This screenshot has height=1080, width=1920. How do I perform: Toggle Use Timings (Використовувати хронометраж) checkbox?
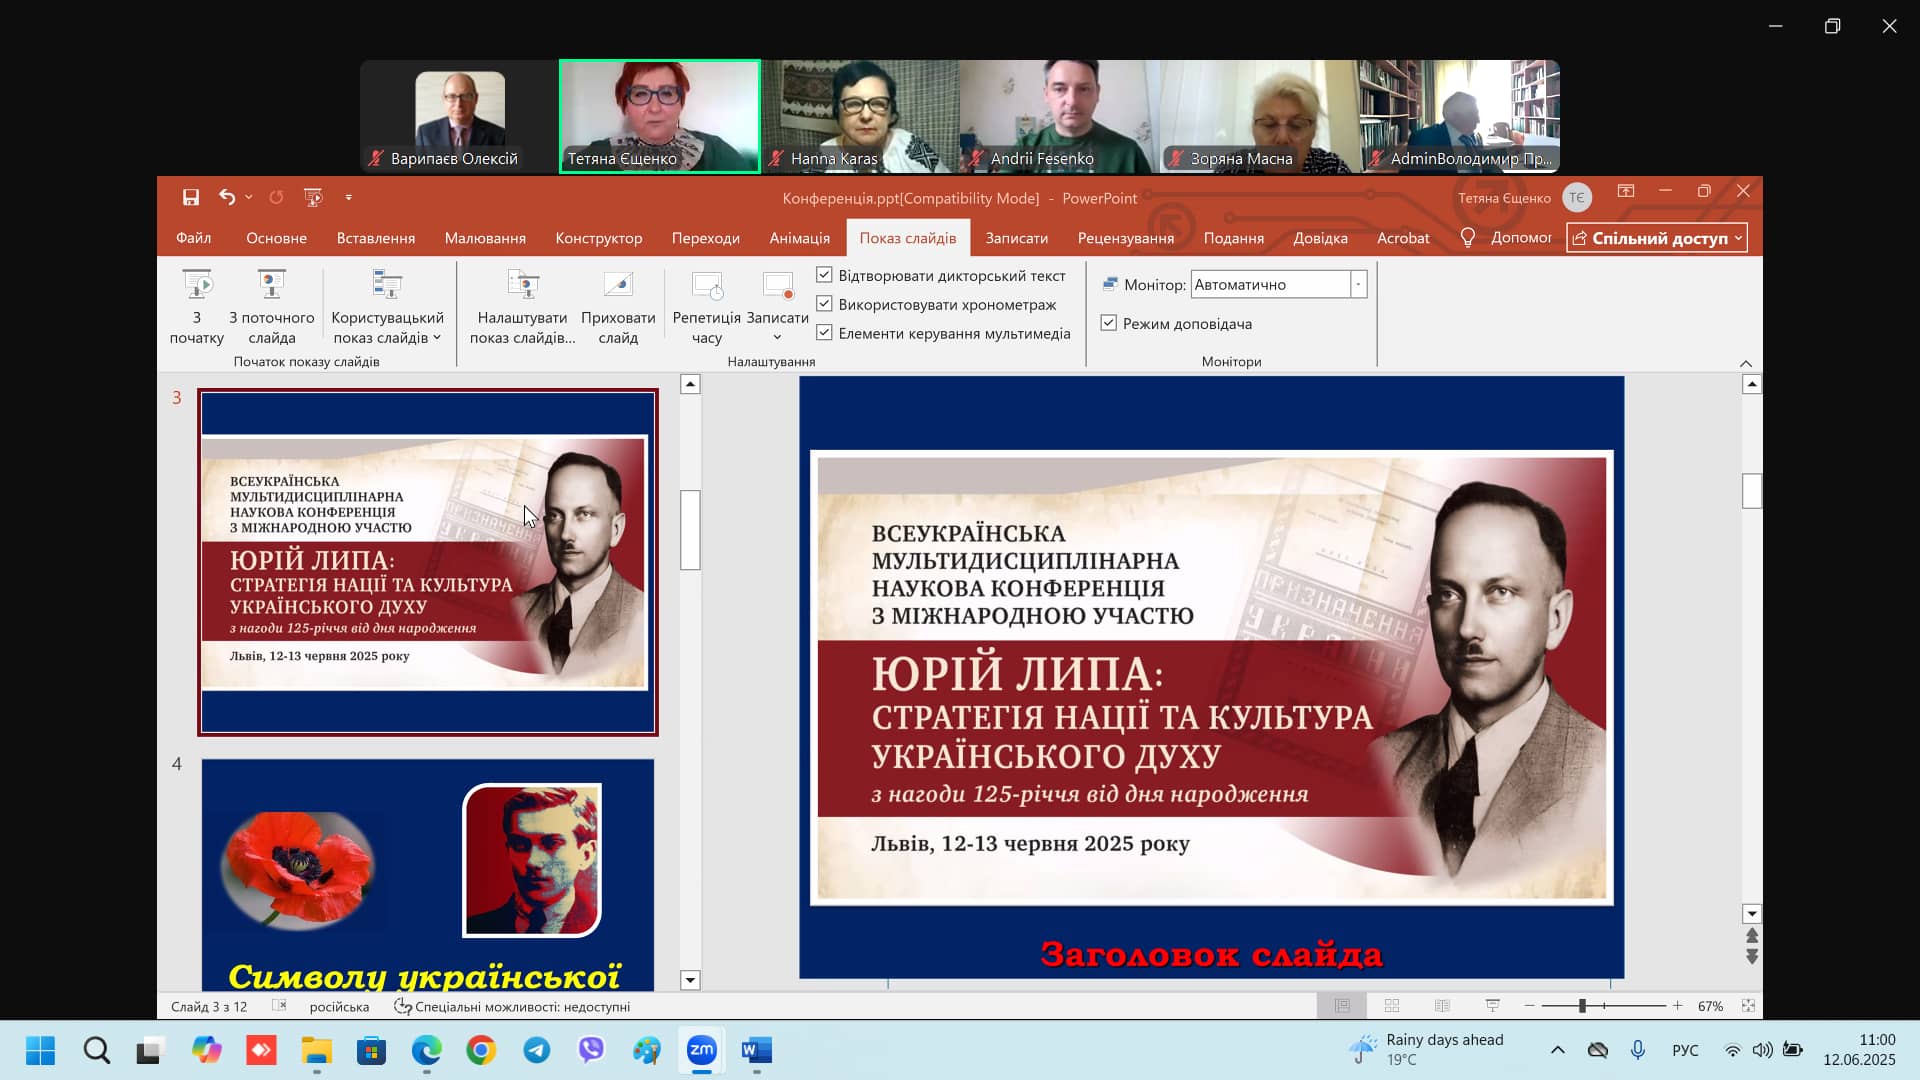[x=824, y=304]
